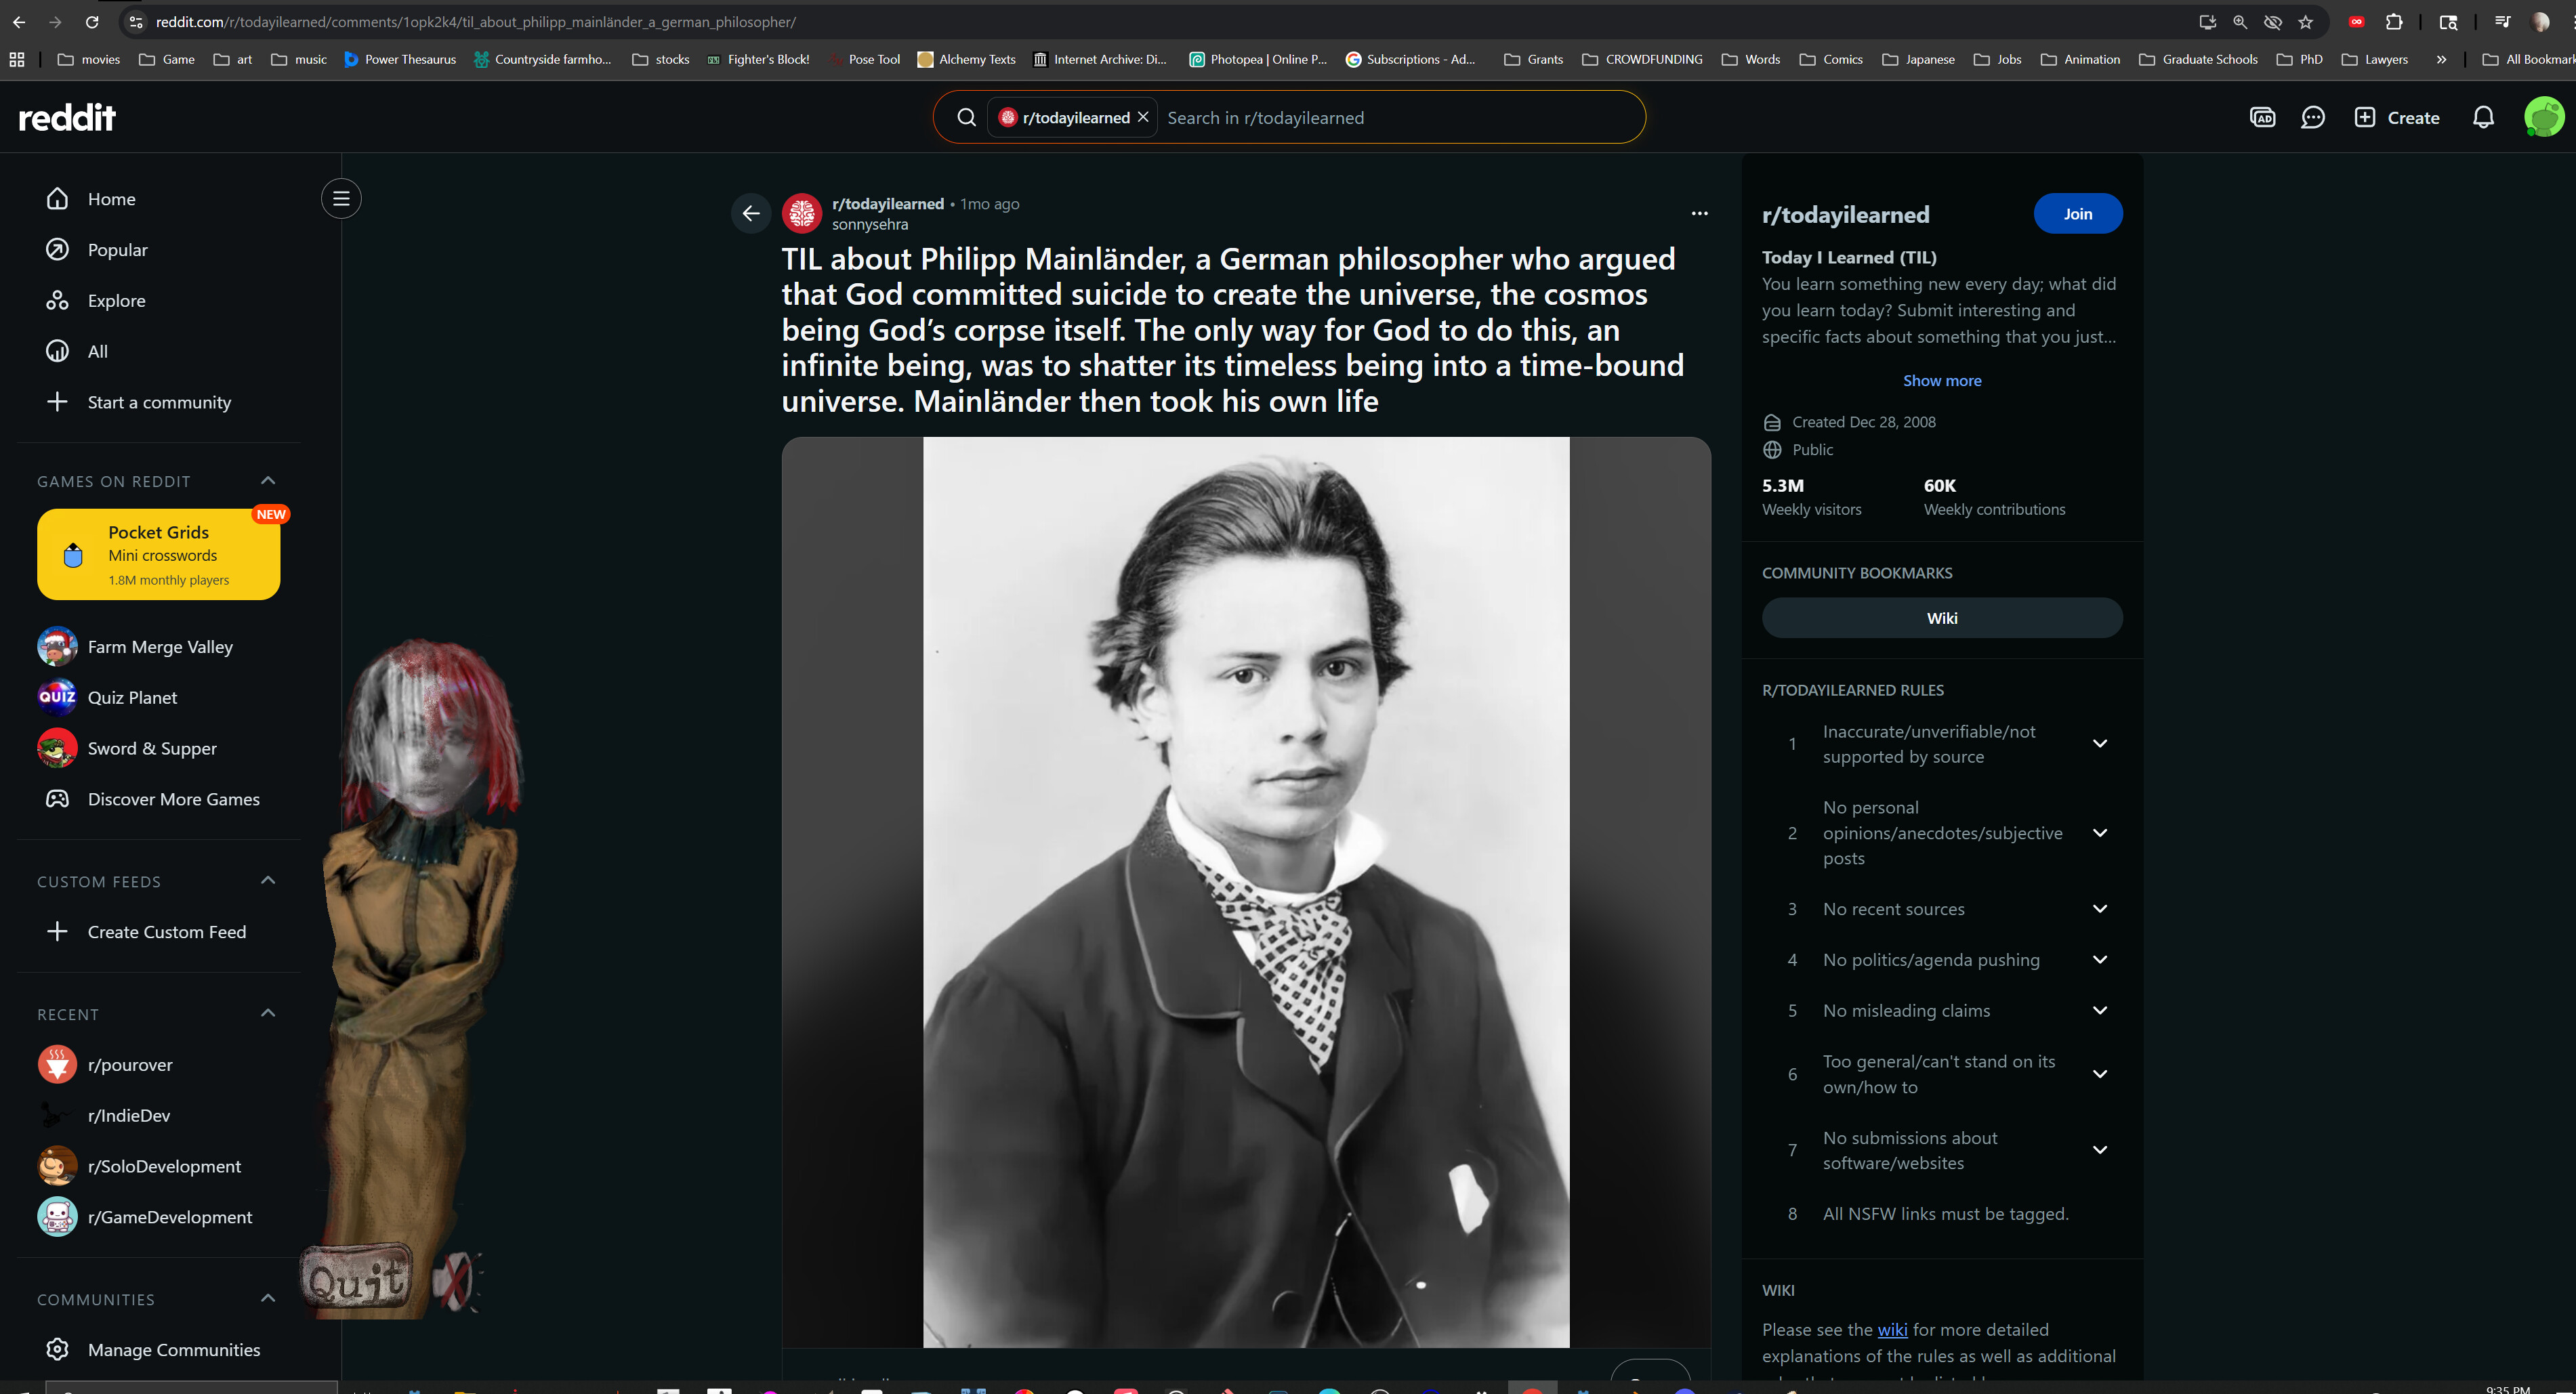Open the browser extensions puzzle icon
The width and height of the screenshot is (2576, 1394).
tap(2394, 22)
